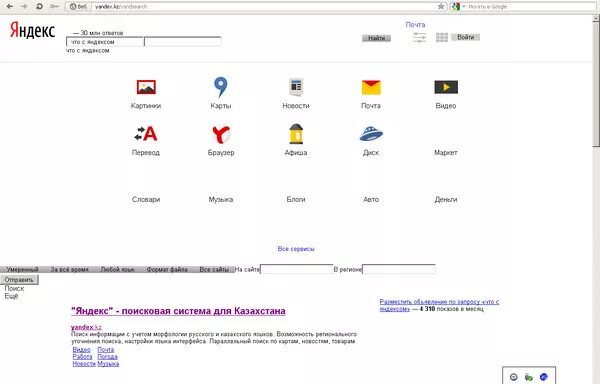Click the Отправить submit button
Viewport: 600px width, 384px height.
[x=19, y=280]
